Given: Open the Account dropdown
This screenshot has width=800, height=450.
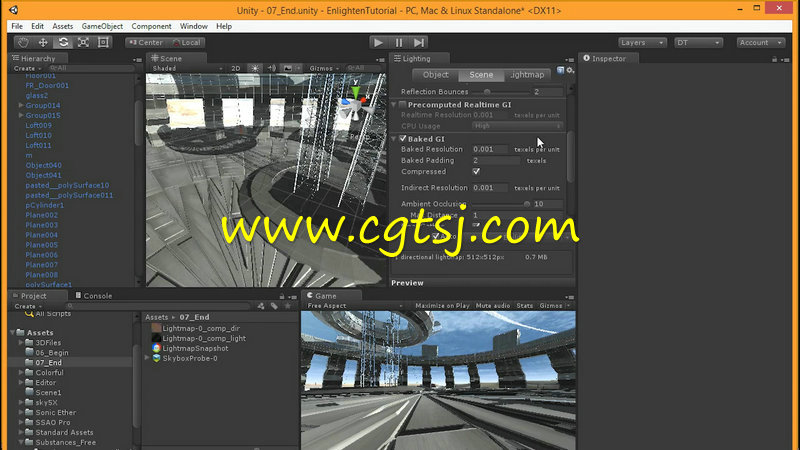Looking at the screenshot, I should pyautogui.click(x=760, y=42).
